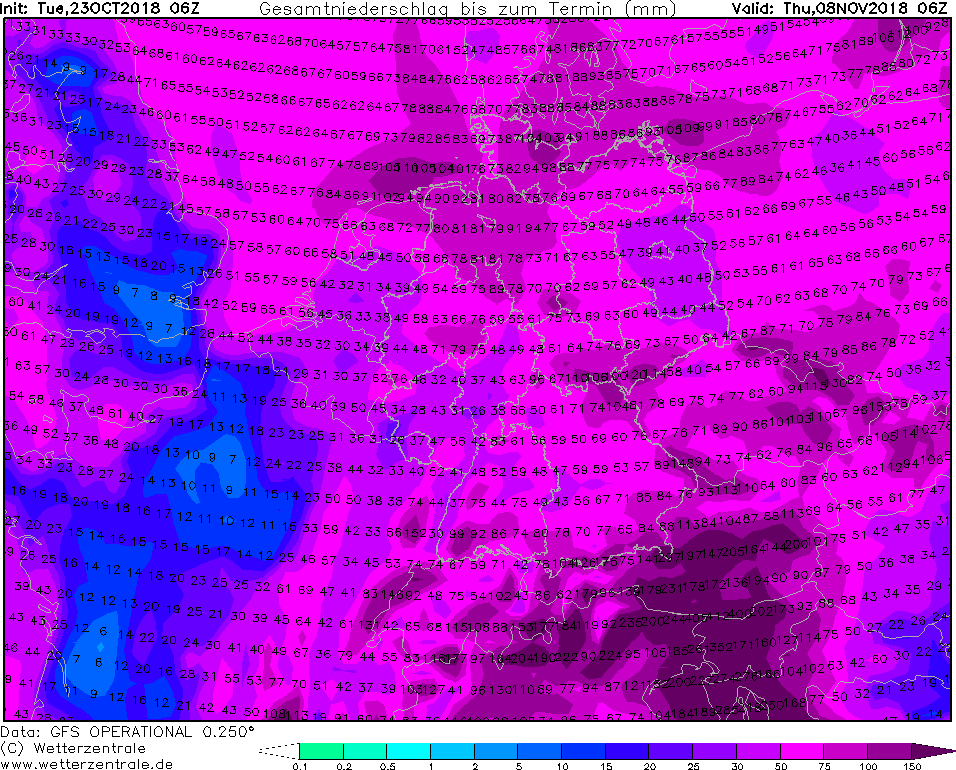956x770 pixels.
Task: Click the dotted white arrow below 0.1
Action: pos(279,750)
